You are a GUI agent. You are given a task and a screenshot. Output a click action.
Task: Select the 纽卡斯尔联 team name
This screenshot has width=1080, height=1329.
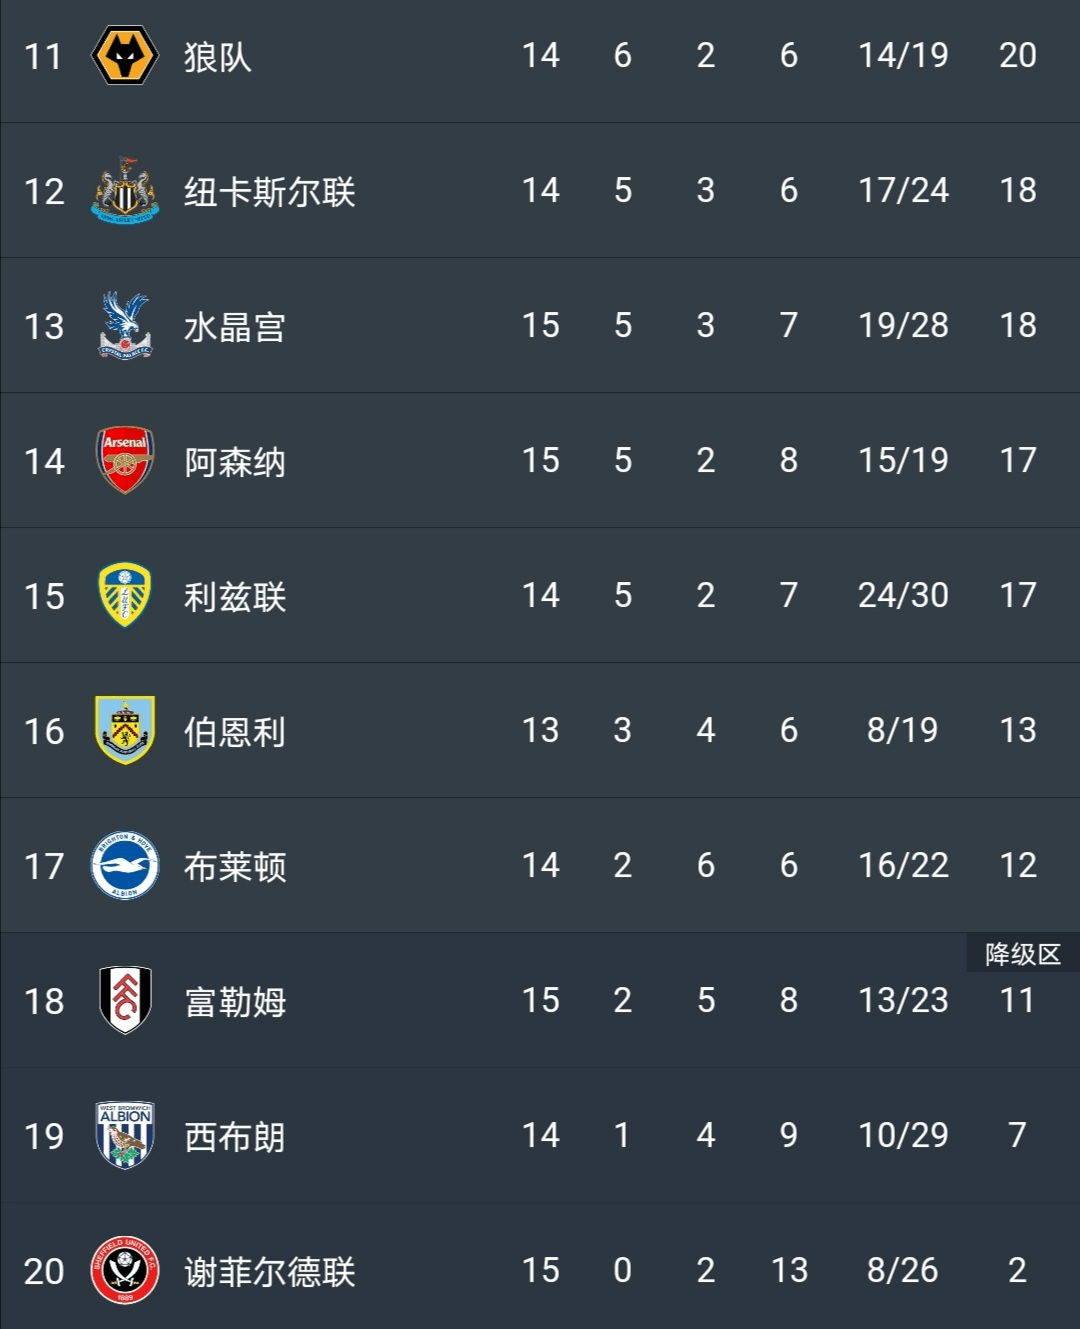(x=270, y=191)
